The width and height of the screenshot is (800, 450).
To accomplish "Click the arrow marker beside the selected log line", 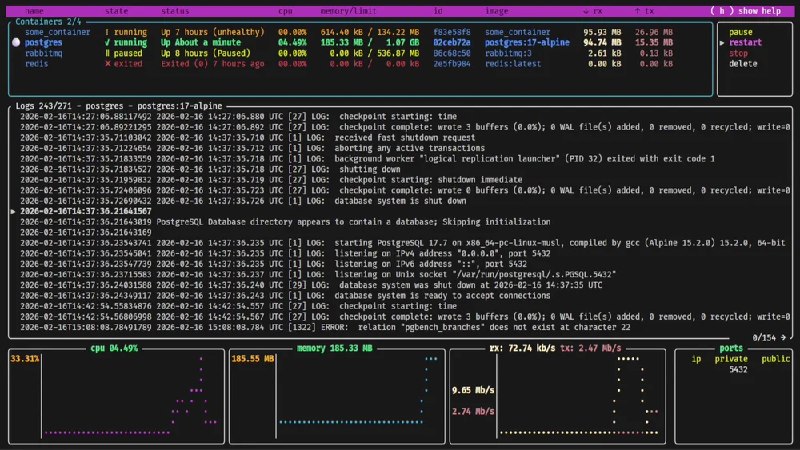I will click(13, 211).
